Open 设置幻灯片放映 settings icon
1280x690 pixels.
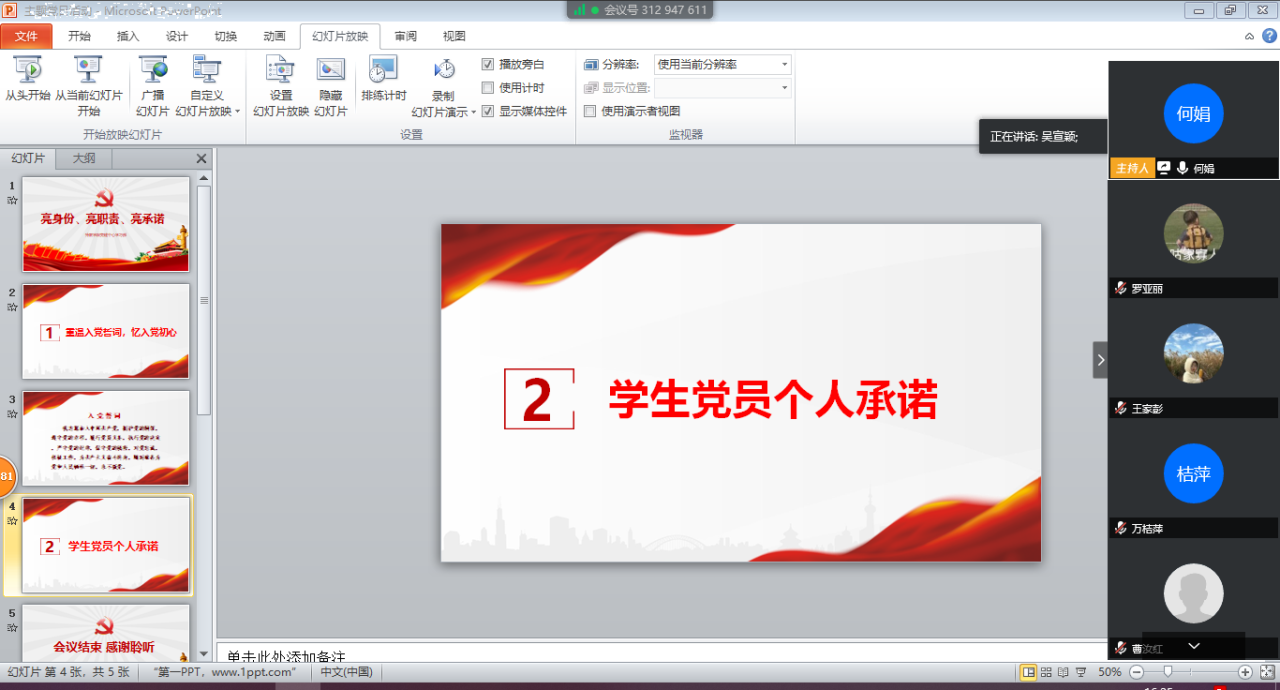pyautogui.click(x=280, y=71)
